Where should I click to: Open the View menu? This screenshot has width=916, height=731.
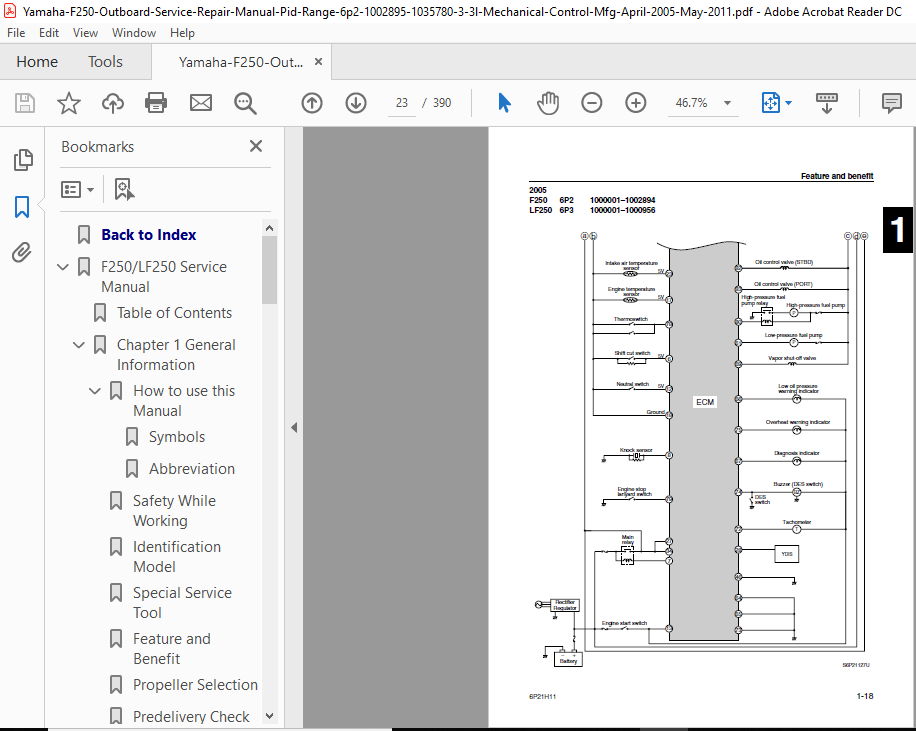(85, 33)
